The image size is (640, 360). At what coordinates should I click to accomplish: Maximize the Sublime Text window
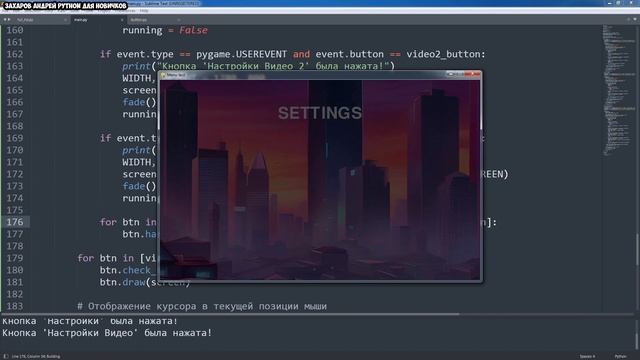point(619,3)
